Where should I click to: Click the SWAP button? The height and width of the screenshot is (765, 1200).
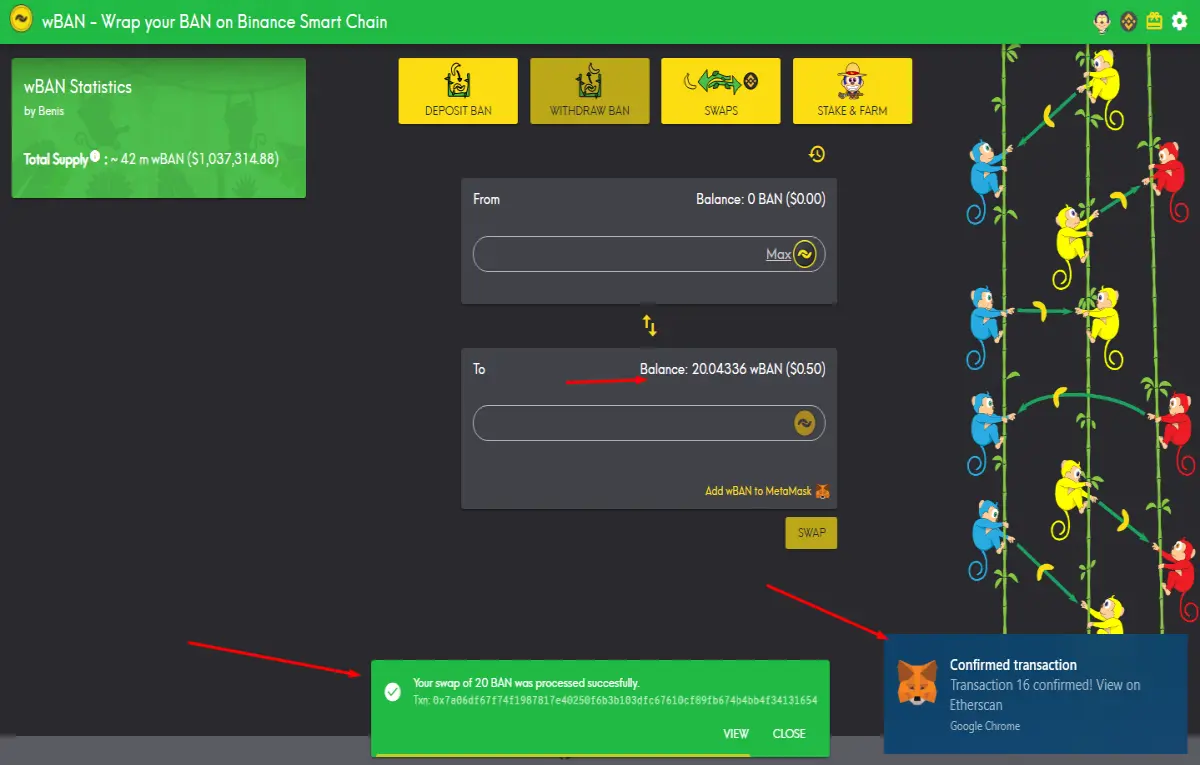811,533
